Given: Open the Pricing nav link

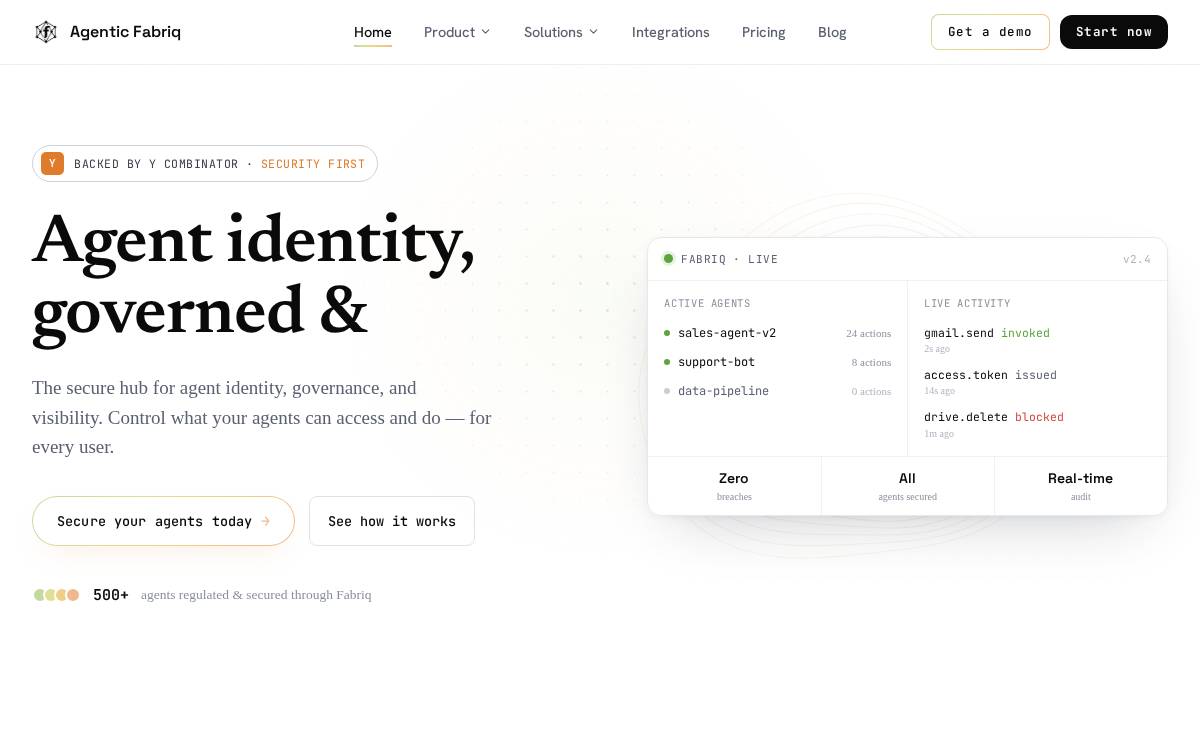Looking at the screenshot, I should [x=764, y=32].
